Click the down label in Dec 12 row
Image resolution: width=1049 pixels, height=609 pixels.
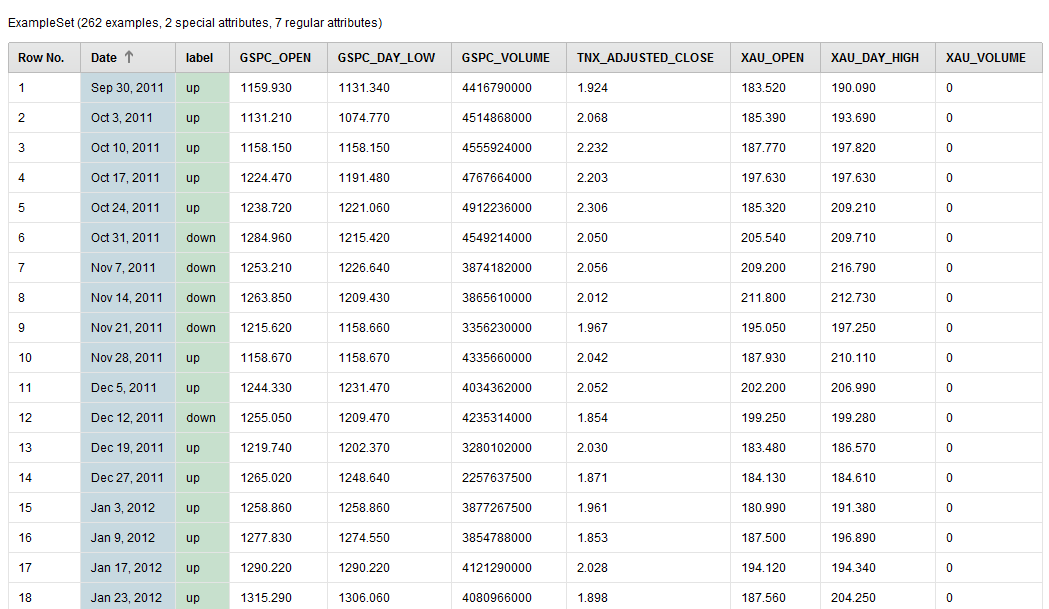click(x=201, y=418)
